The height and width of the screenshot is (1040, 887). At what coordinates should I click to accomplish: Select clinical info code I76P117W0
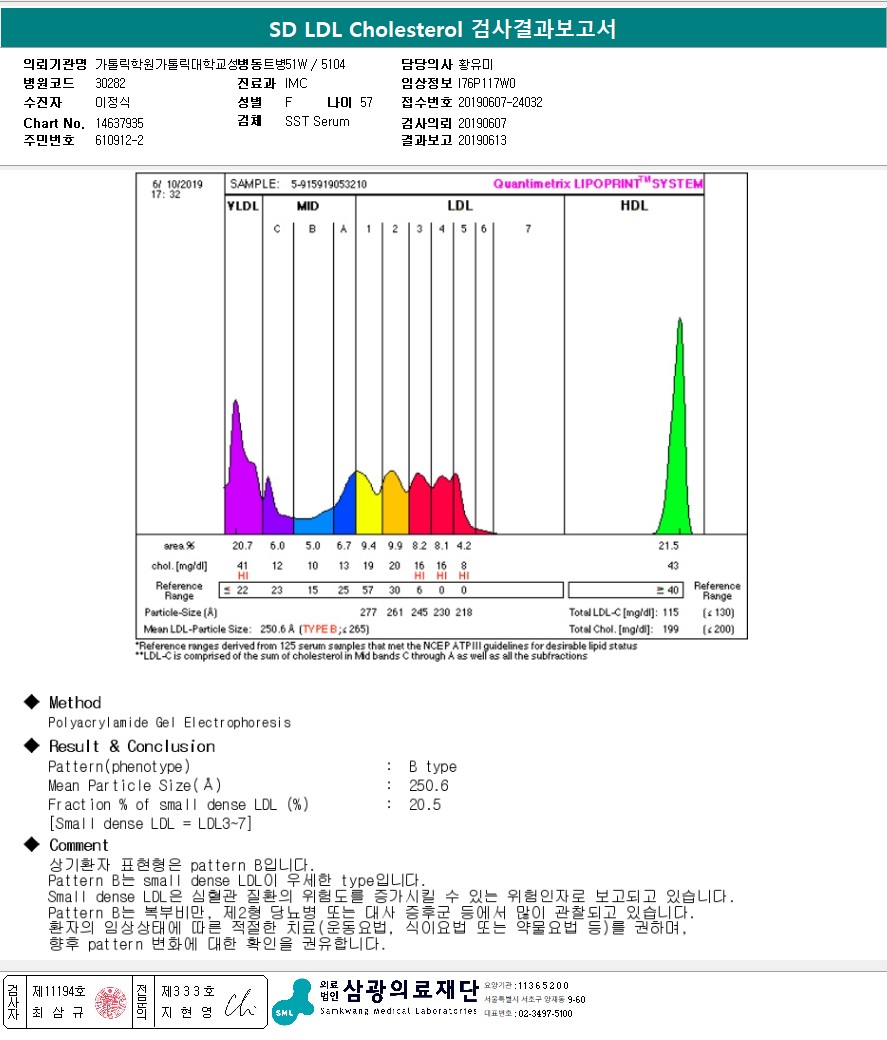486,84
